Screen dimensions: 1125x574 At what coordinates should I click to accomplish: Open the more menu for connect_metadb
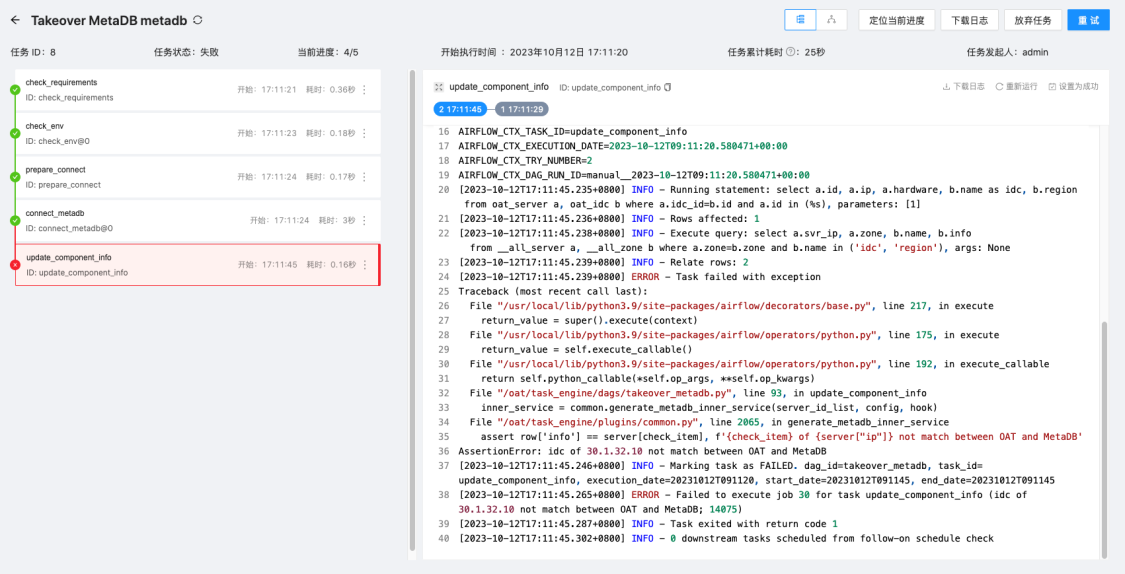(x=364, y=220)
